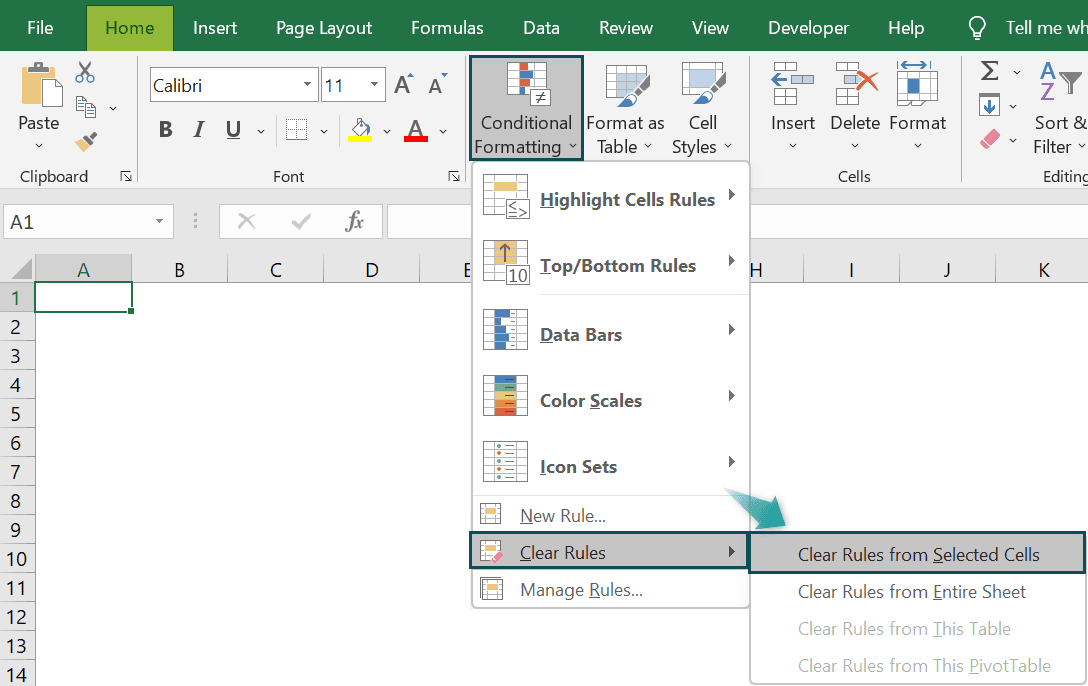1088x686 pixels.
Task: Choose Manage Rules... menu item
Action: click(x=611, y=590)
